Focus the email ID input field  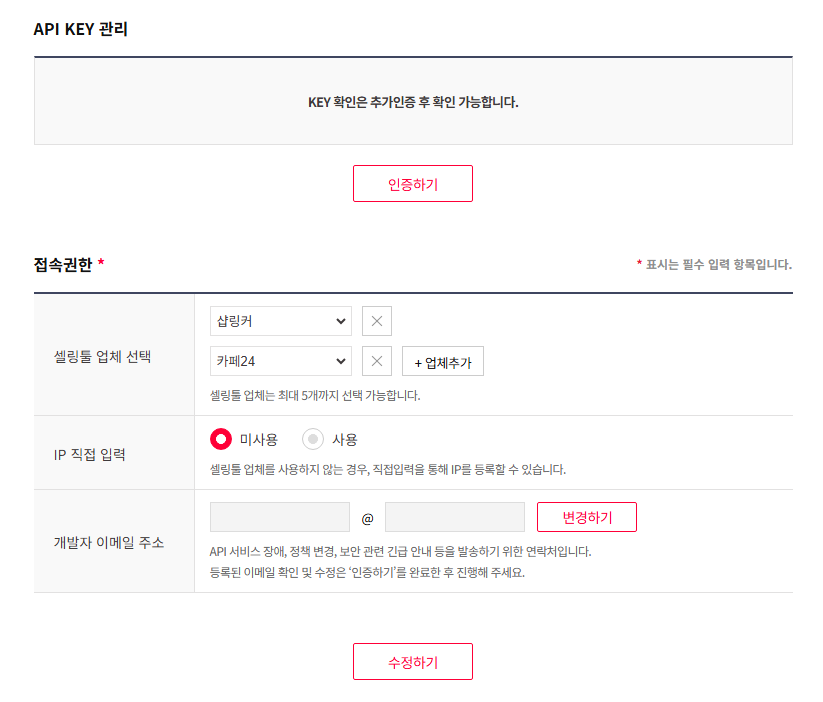(280, 517)
